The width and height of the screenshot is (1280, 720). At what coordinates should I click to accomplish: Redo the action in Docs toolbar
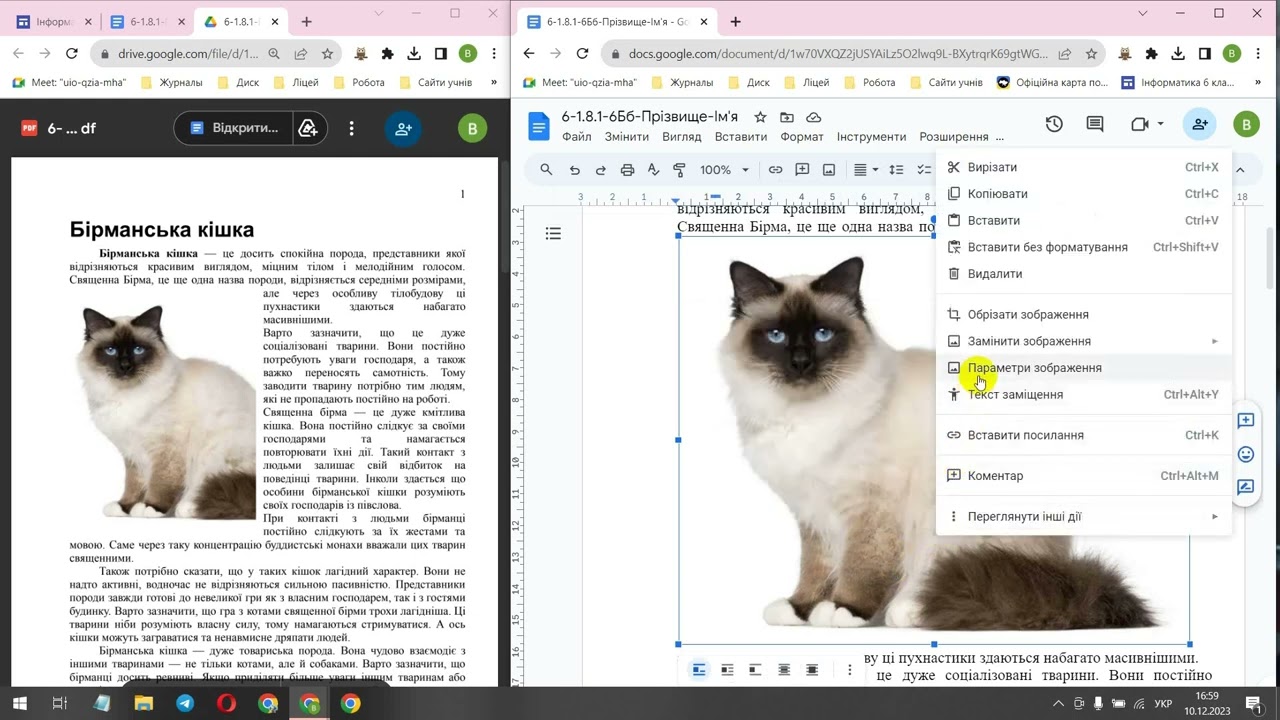pos(601,170)
